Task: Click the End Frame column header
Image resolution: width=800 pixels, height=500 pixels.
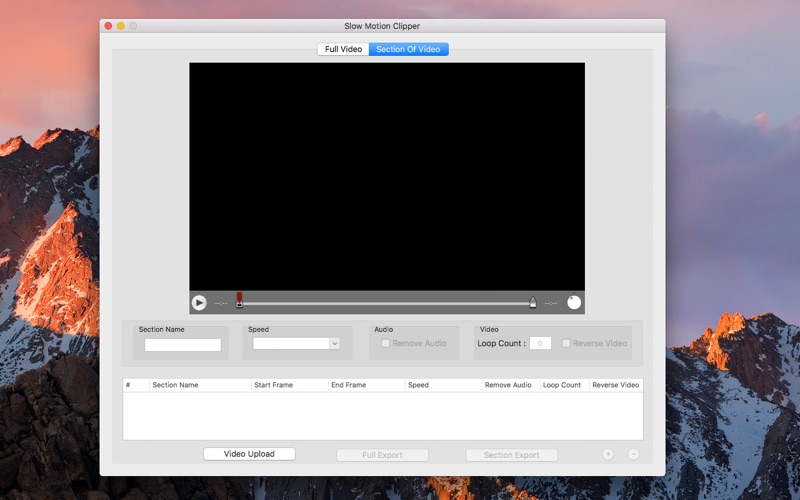Action: coord(366,385)
